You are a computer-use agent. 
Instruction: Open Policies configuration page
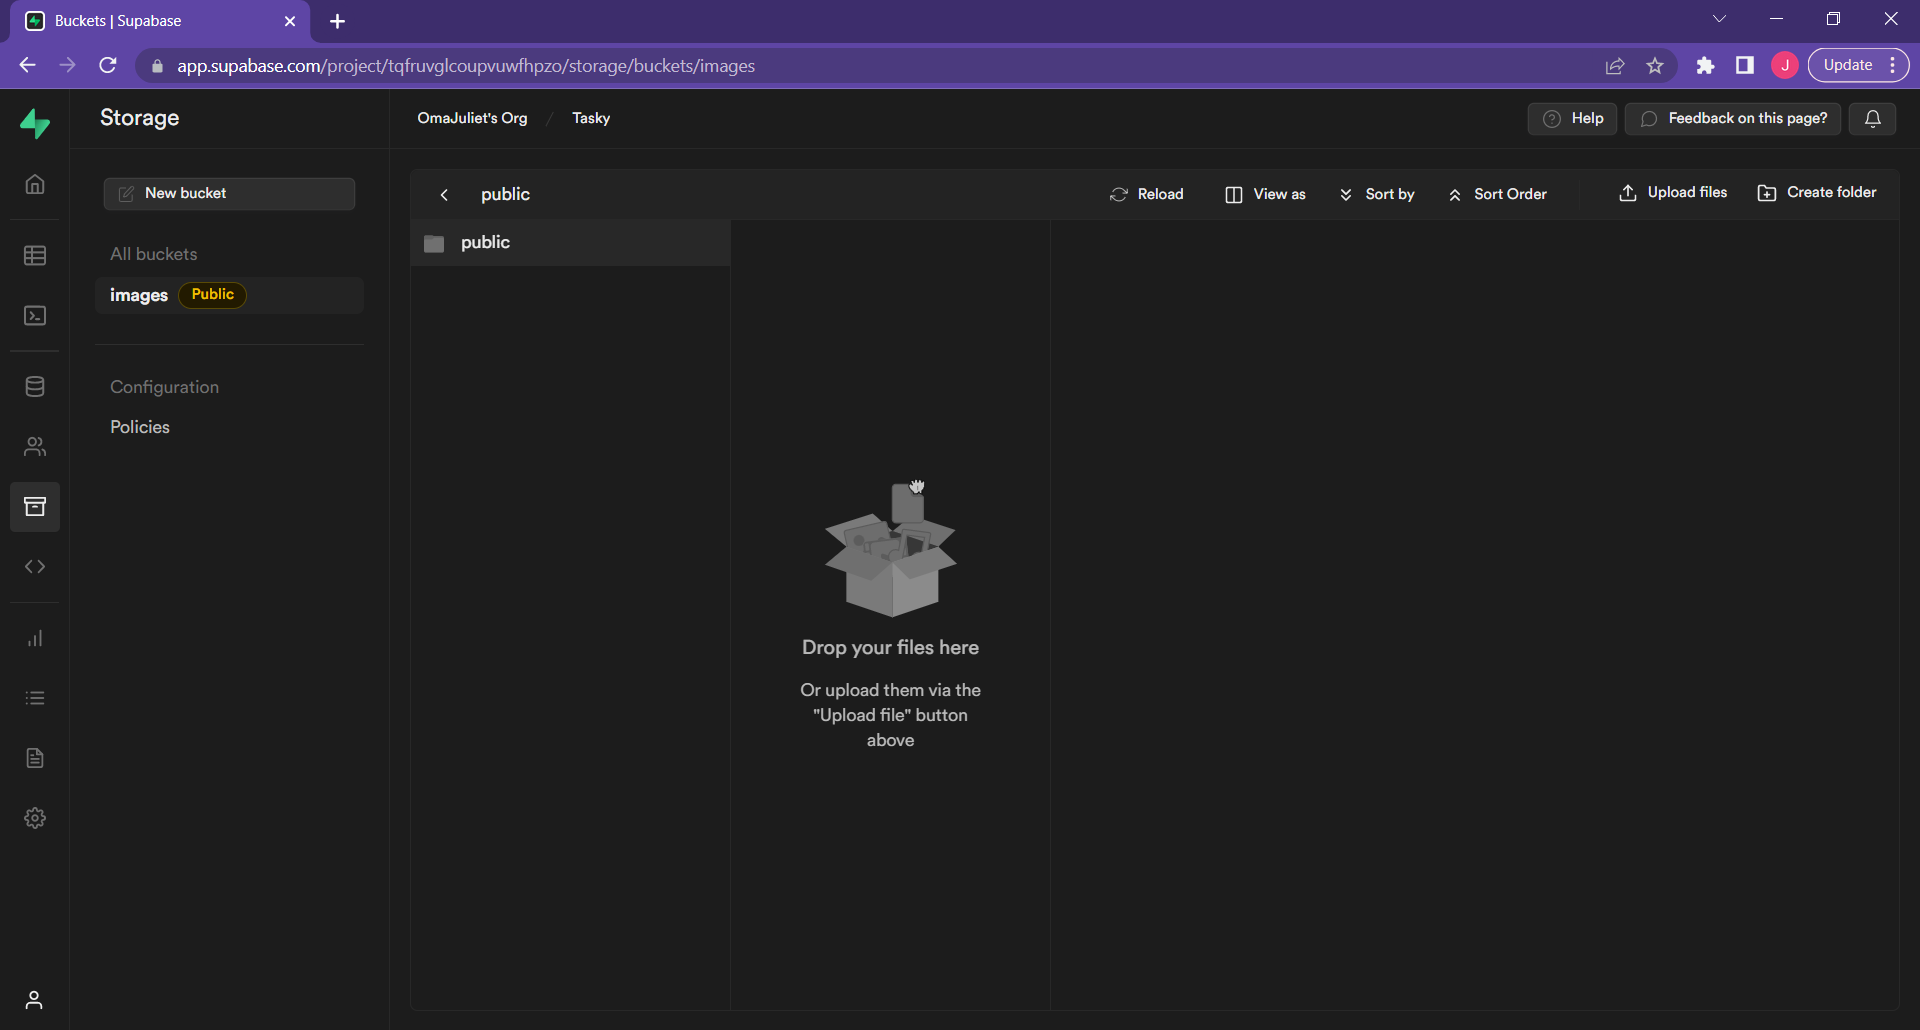[x=140, y=427]
